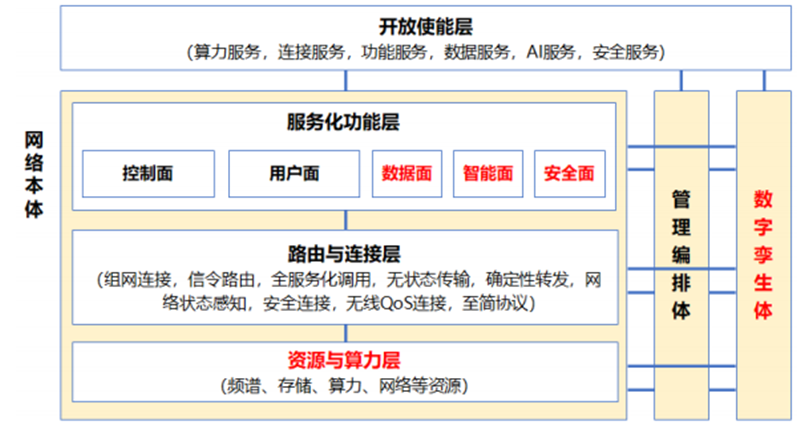The height and width of the screenshot is (429, 800).
Task: Click connector line above 数字孪生体 column
Action: 764,81
